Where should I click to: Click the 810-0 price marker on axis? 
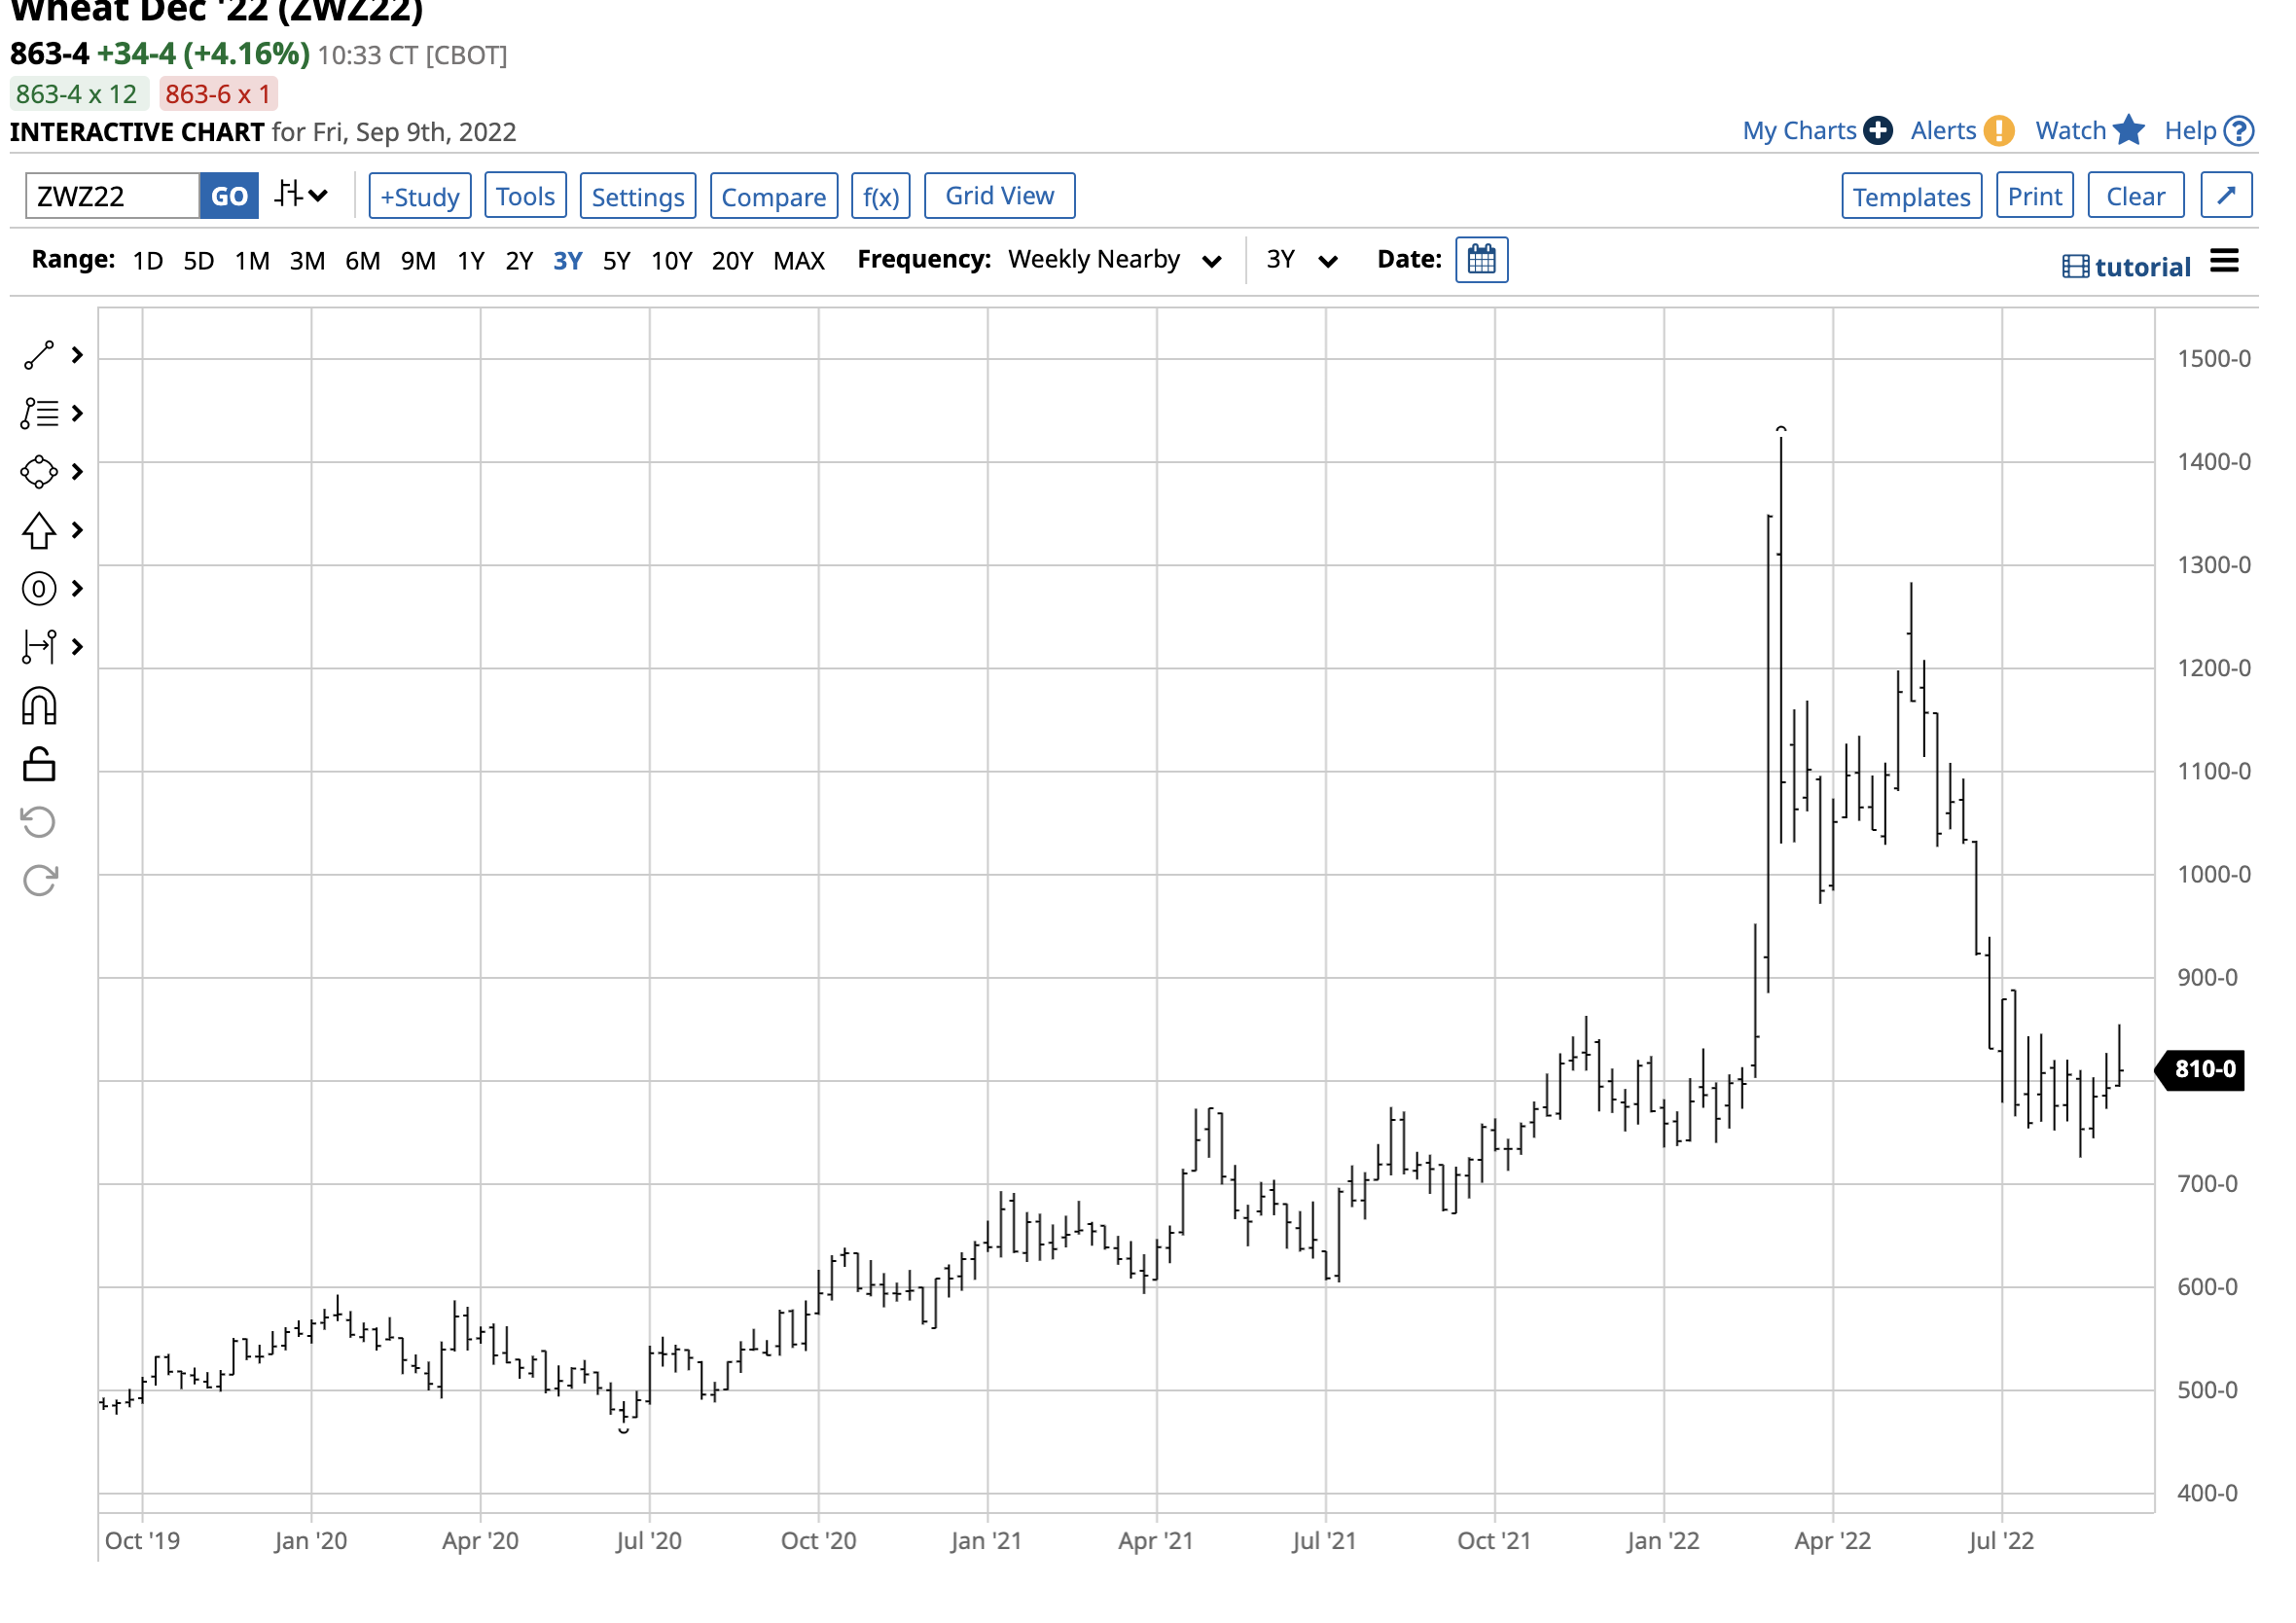[x=2204, y=1070]
